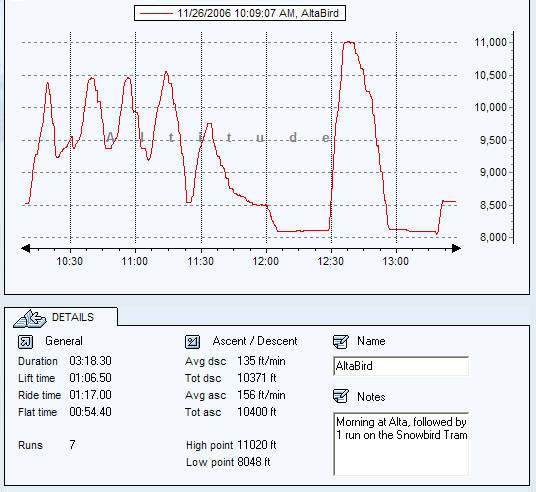Select the legend entry 11/26/2006 AltaBird
This screenshot has width=536, height=492.
(240, 13)
